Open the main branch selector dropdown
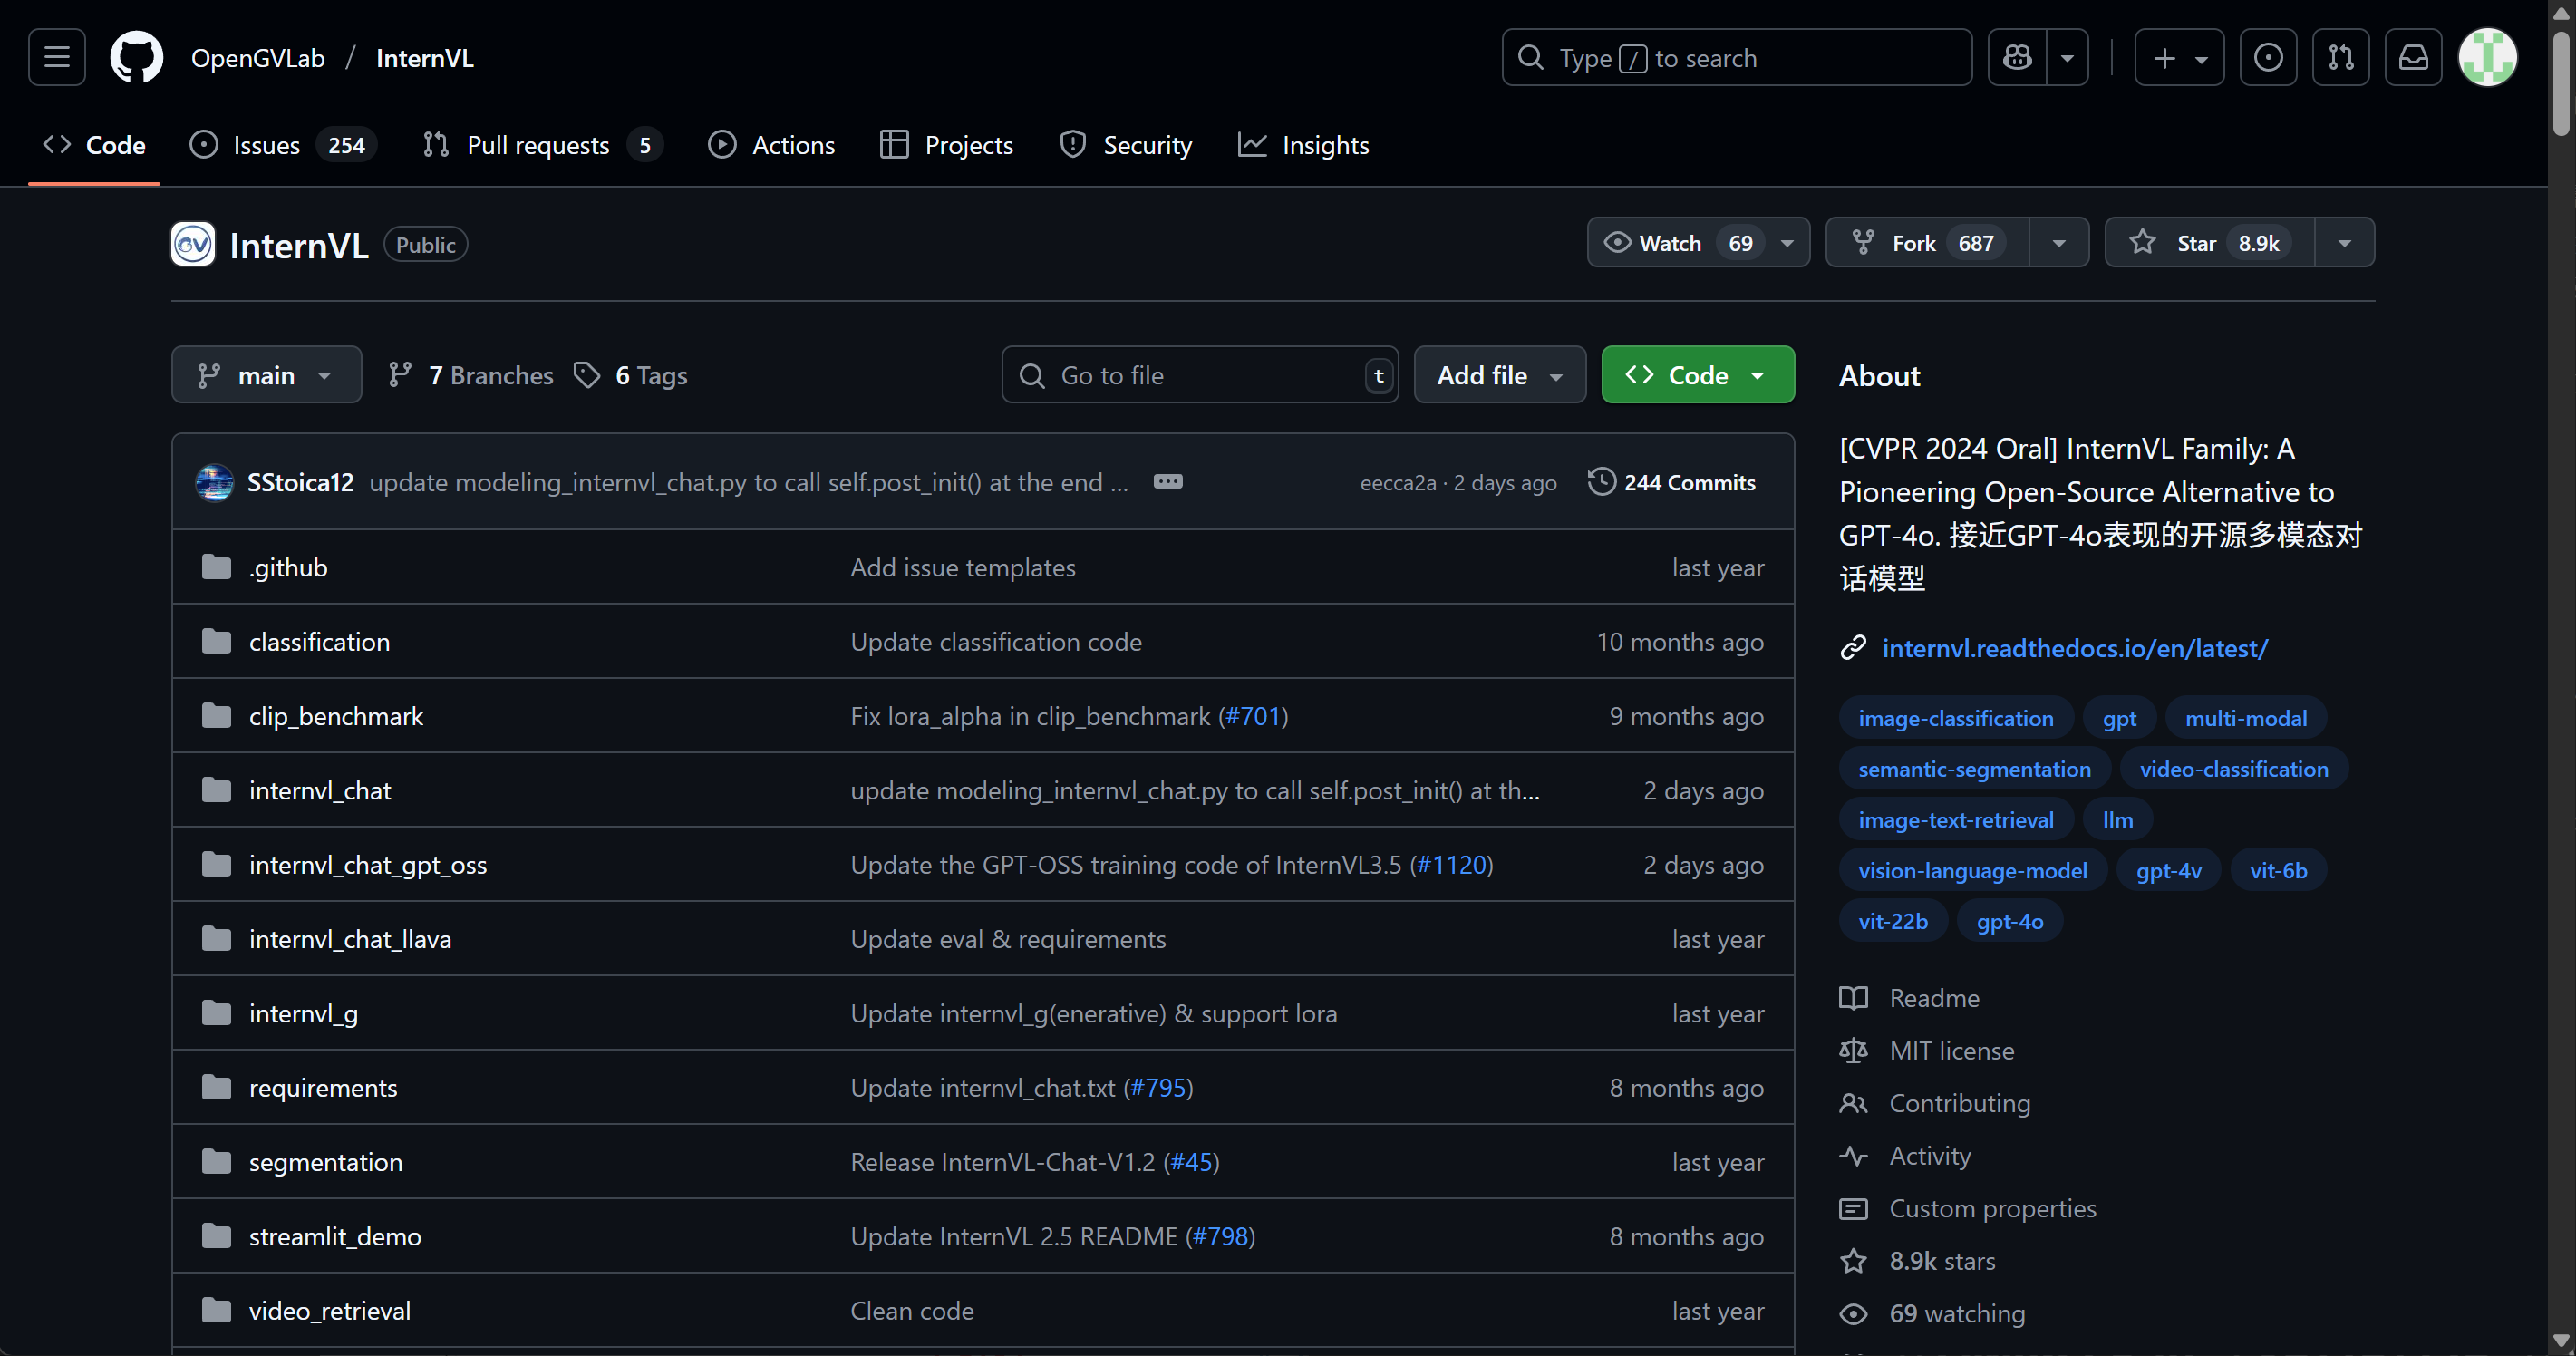Image resolution: width=2576 pixels, height=1356 pixels. point(266,375)
